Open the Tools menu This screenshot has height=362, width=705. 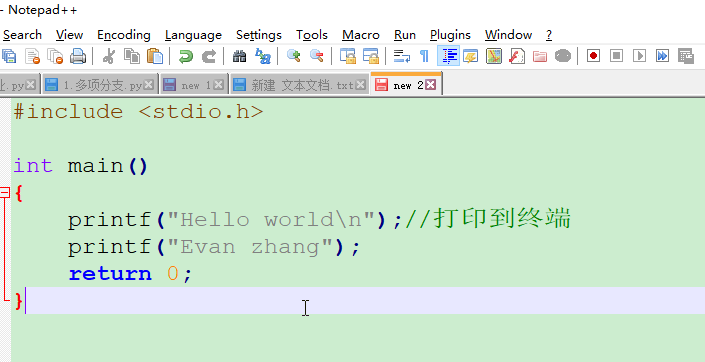coord(312,35)
